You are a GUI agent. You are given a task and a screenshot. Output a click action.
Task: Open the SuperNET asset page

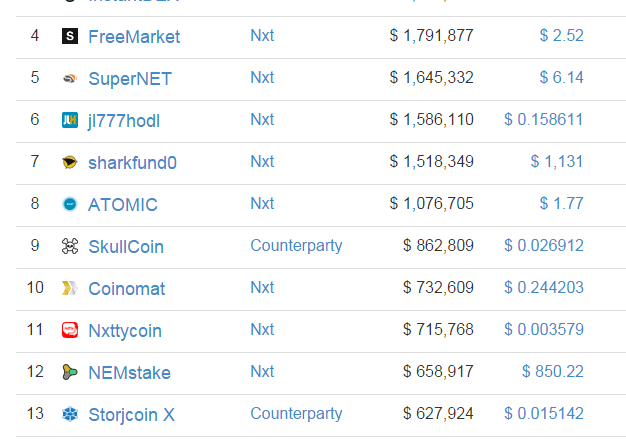click(x=130, y=79)
